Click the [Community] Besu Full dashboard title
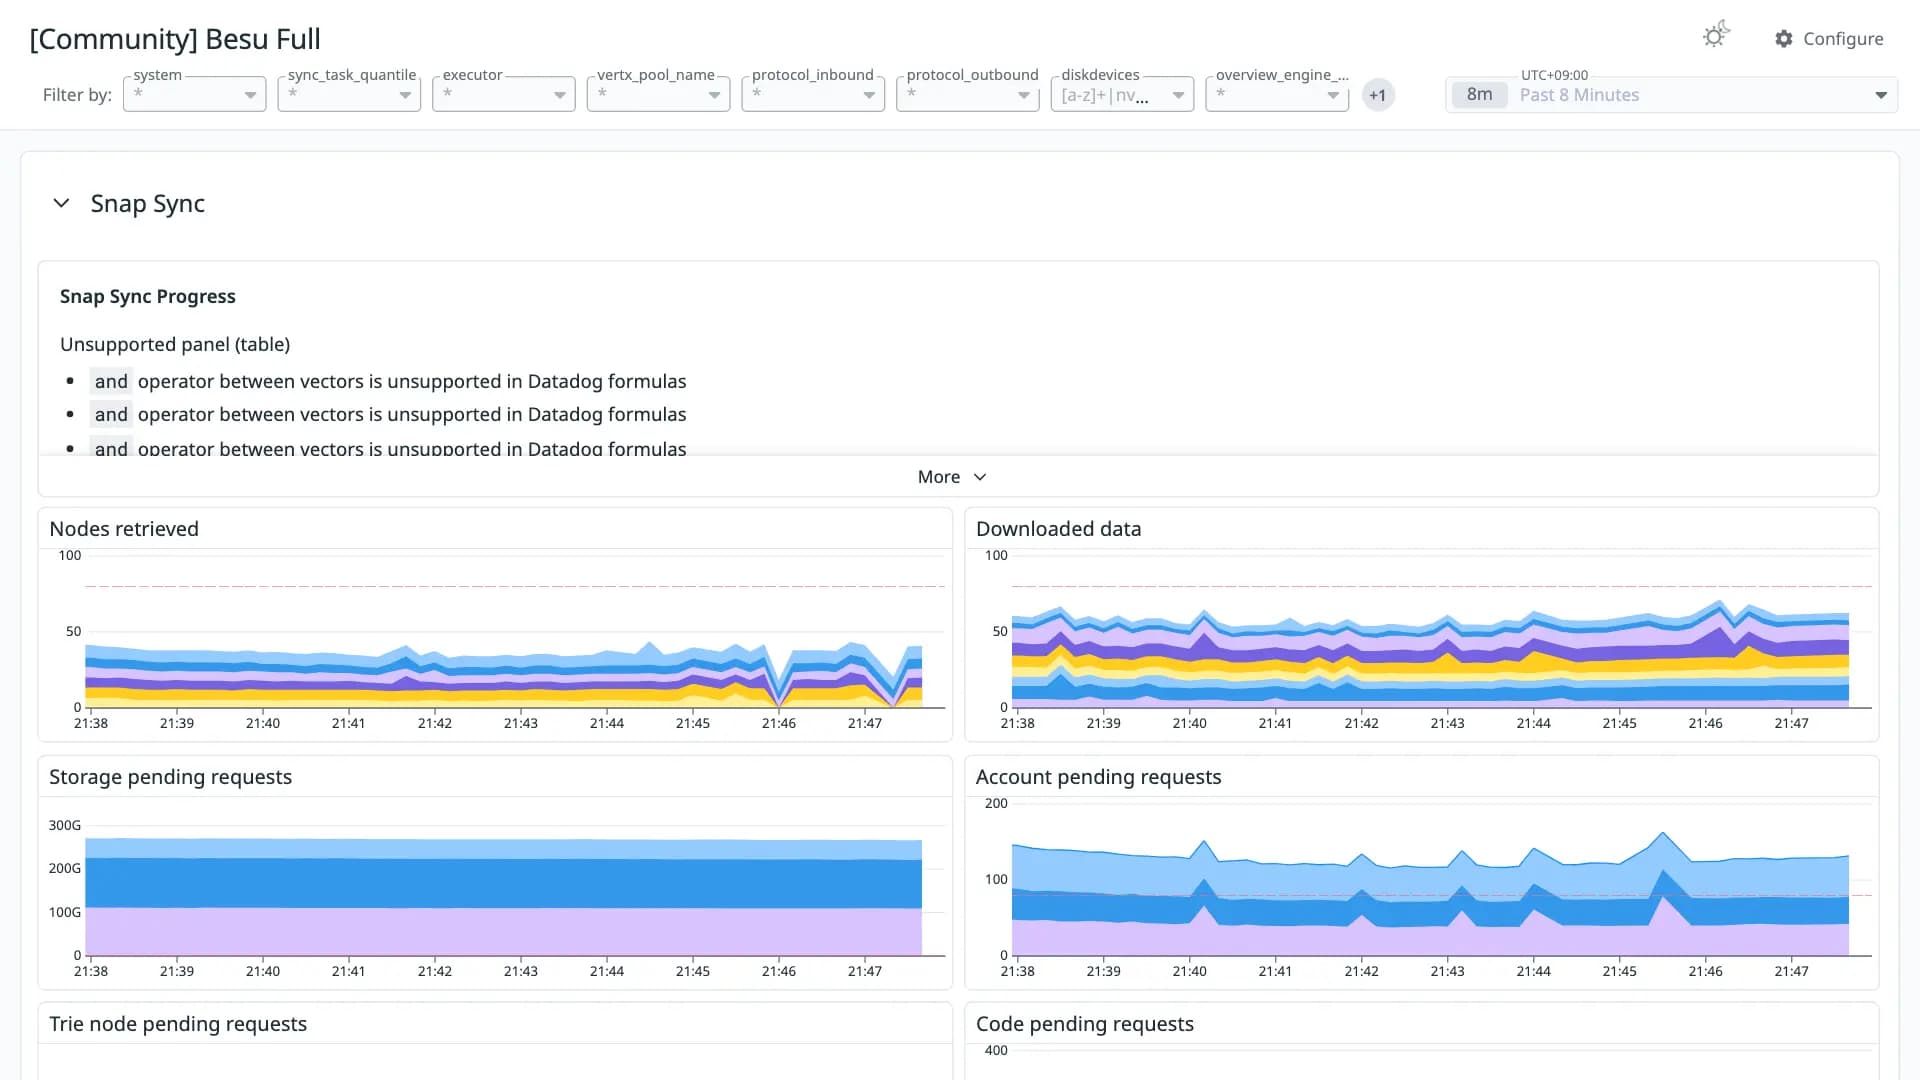The width and height of the screenshot is (1920, 1080). (x=175, y=39)
